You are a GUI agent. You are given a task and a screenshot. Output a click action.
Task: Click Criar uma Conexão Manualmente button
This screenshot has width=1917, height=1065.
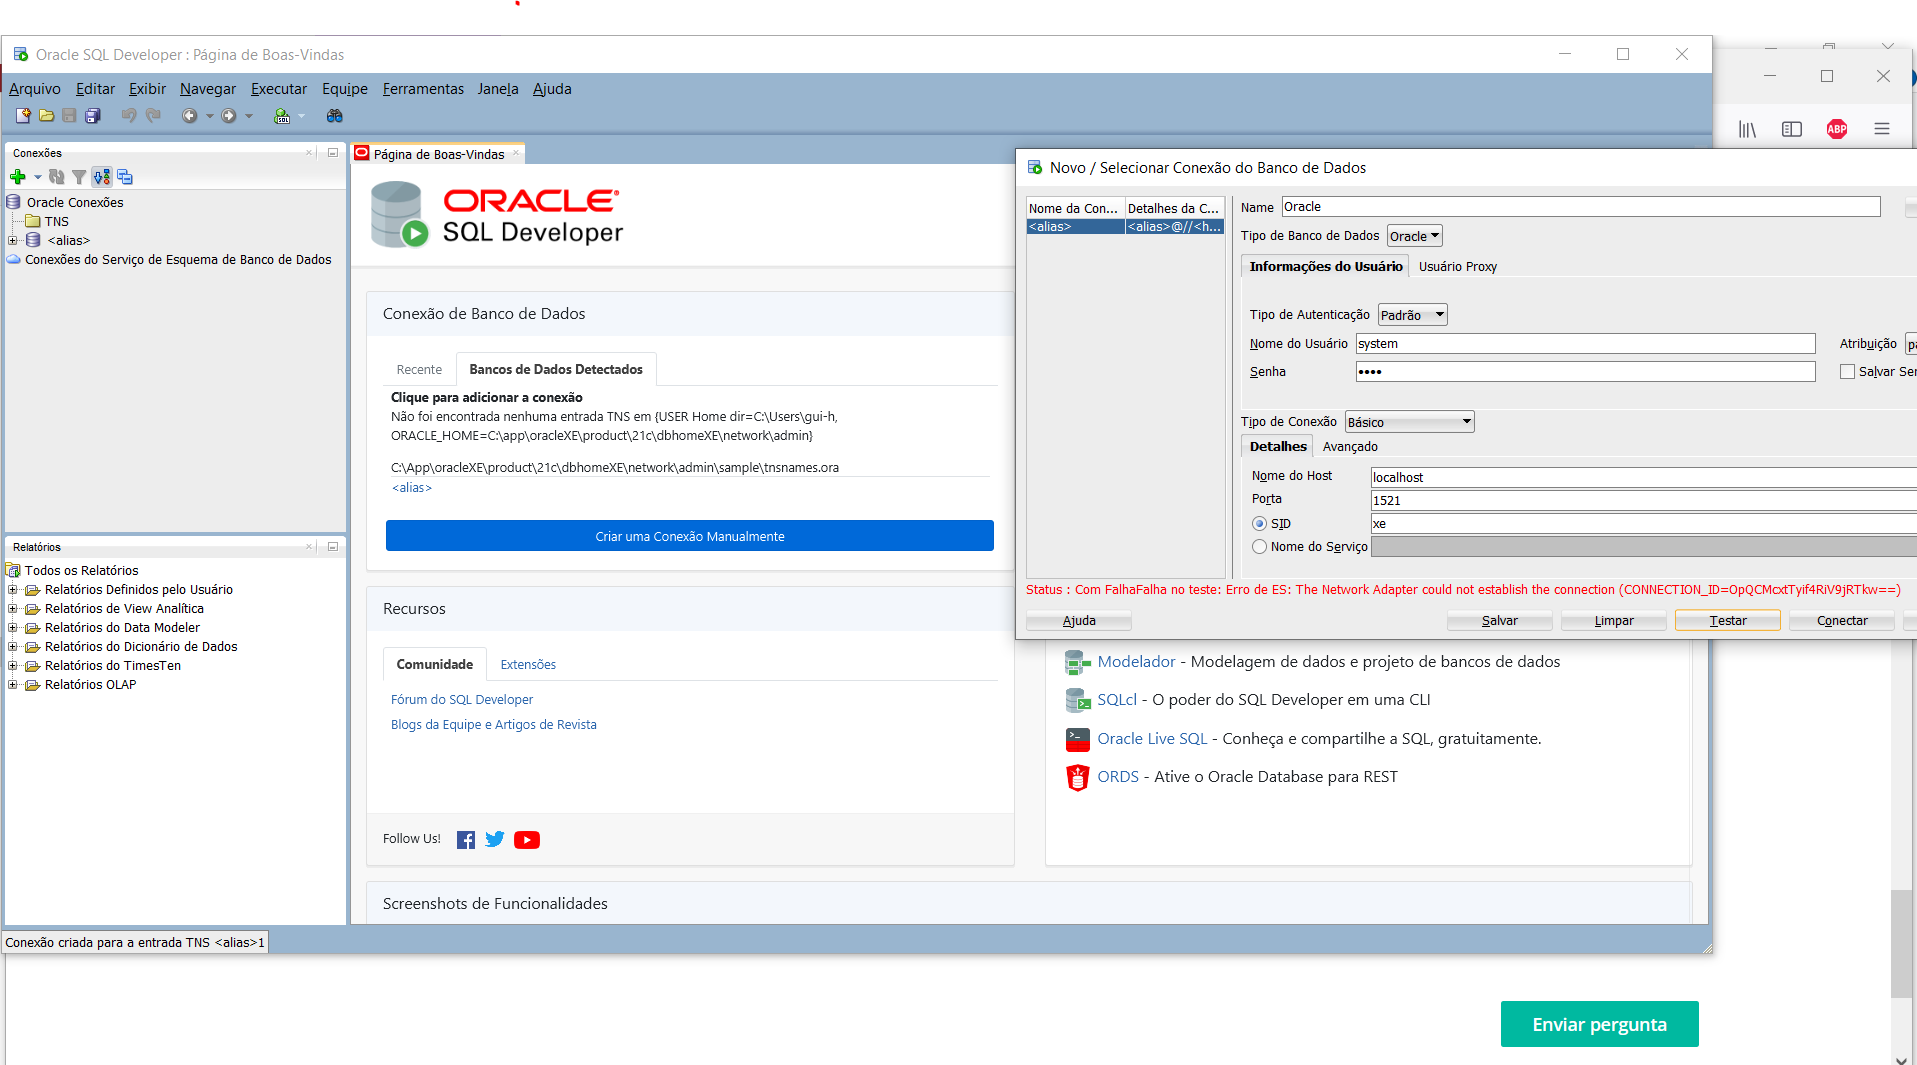pos(690,536)
